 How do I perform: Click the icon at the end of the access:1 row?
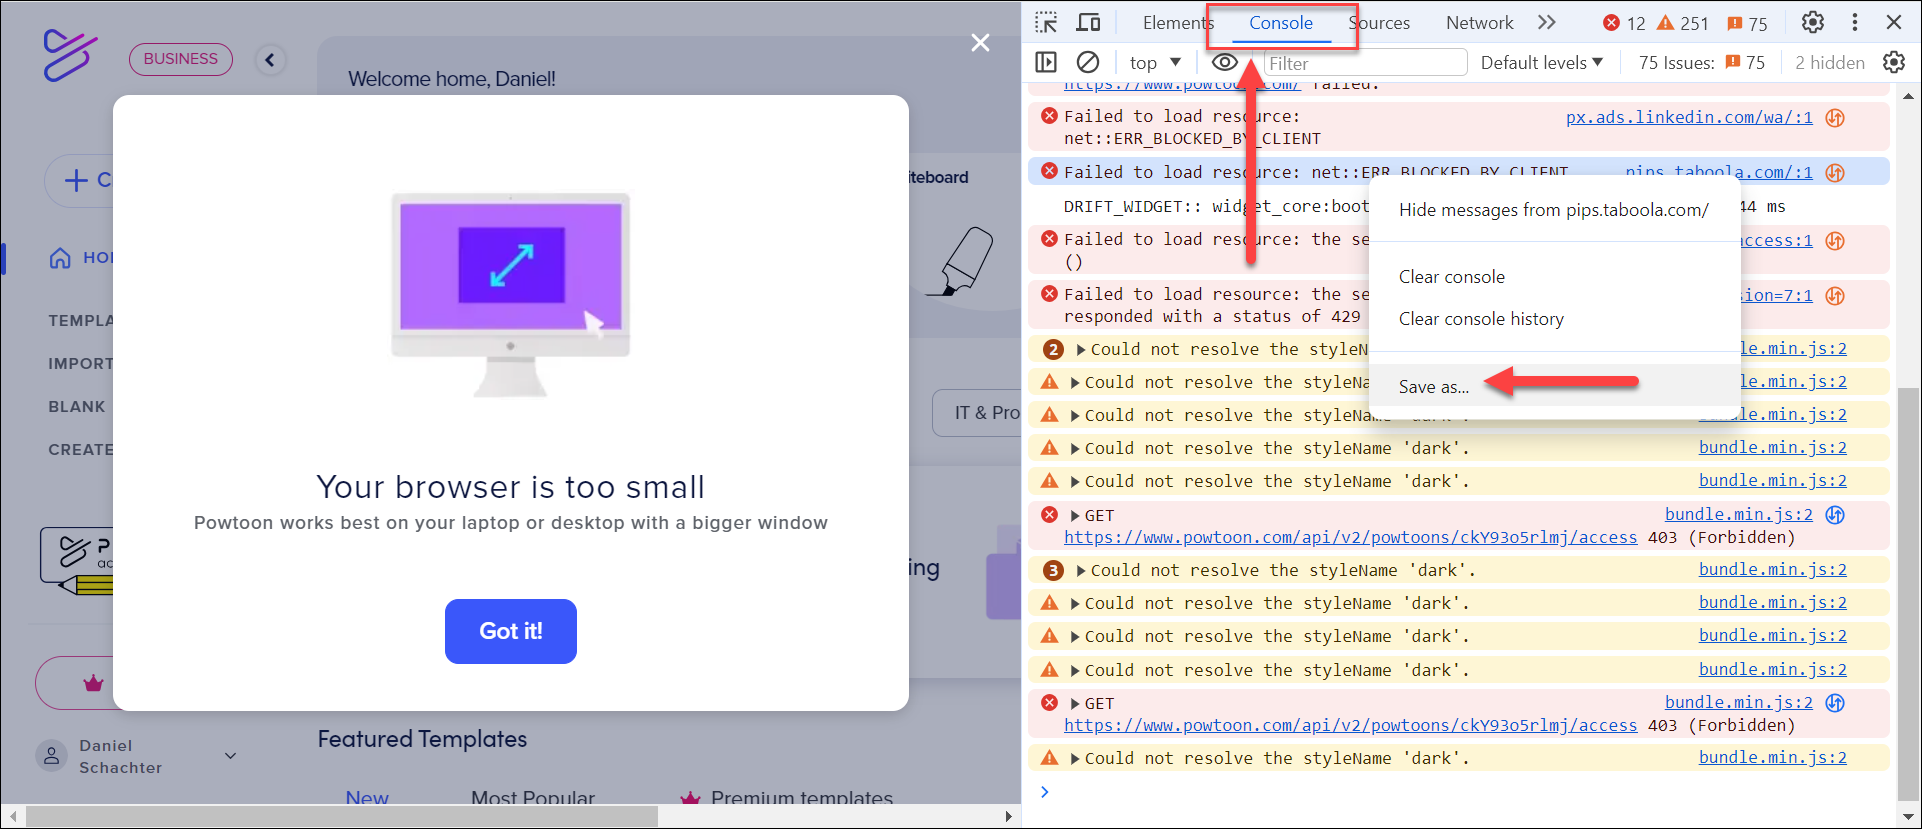[x=1835, y=240]
